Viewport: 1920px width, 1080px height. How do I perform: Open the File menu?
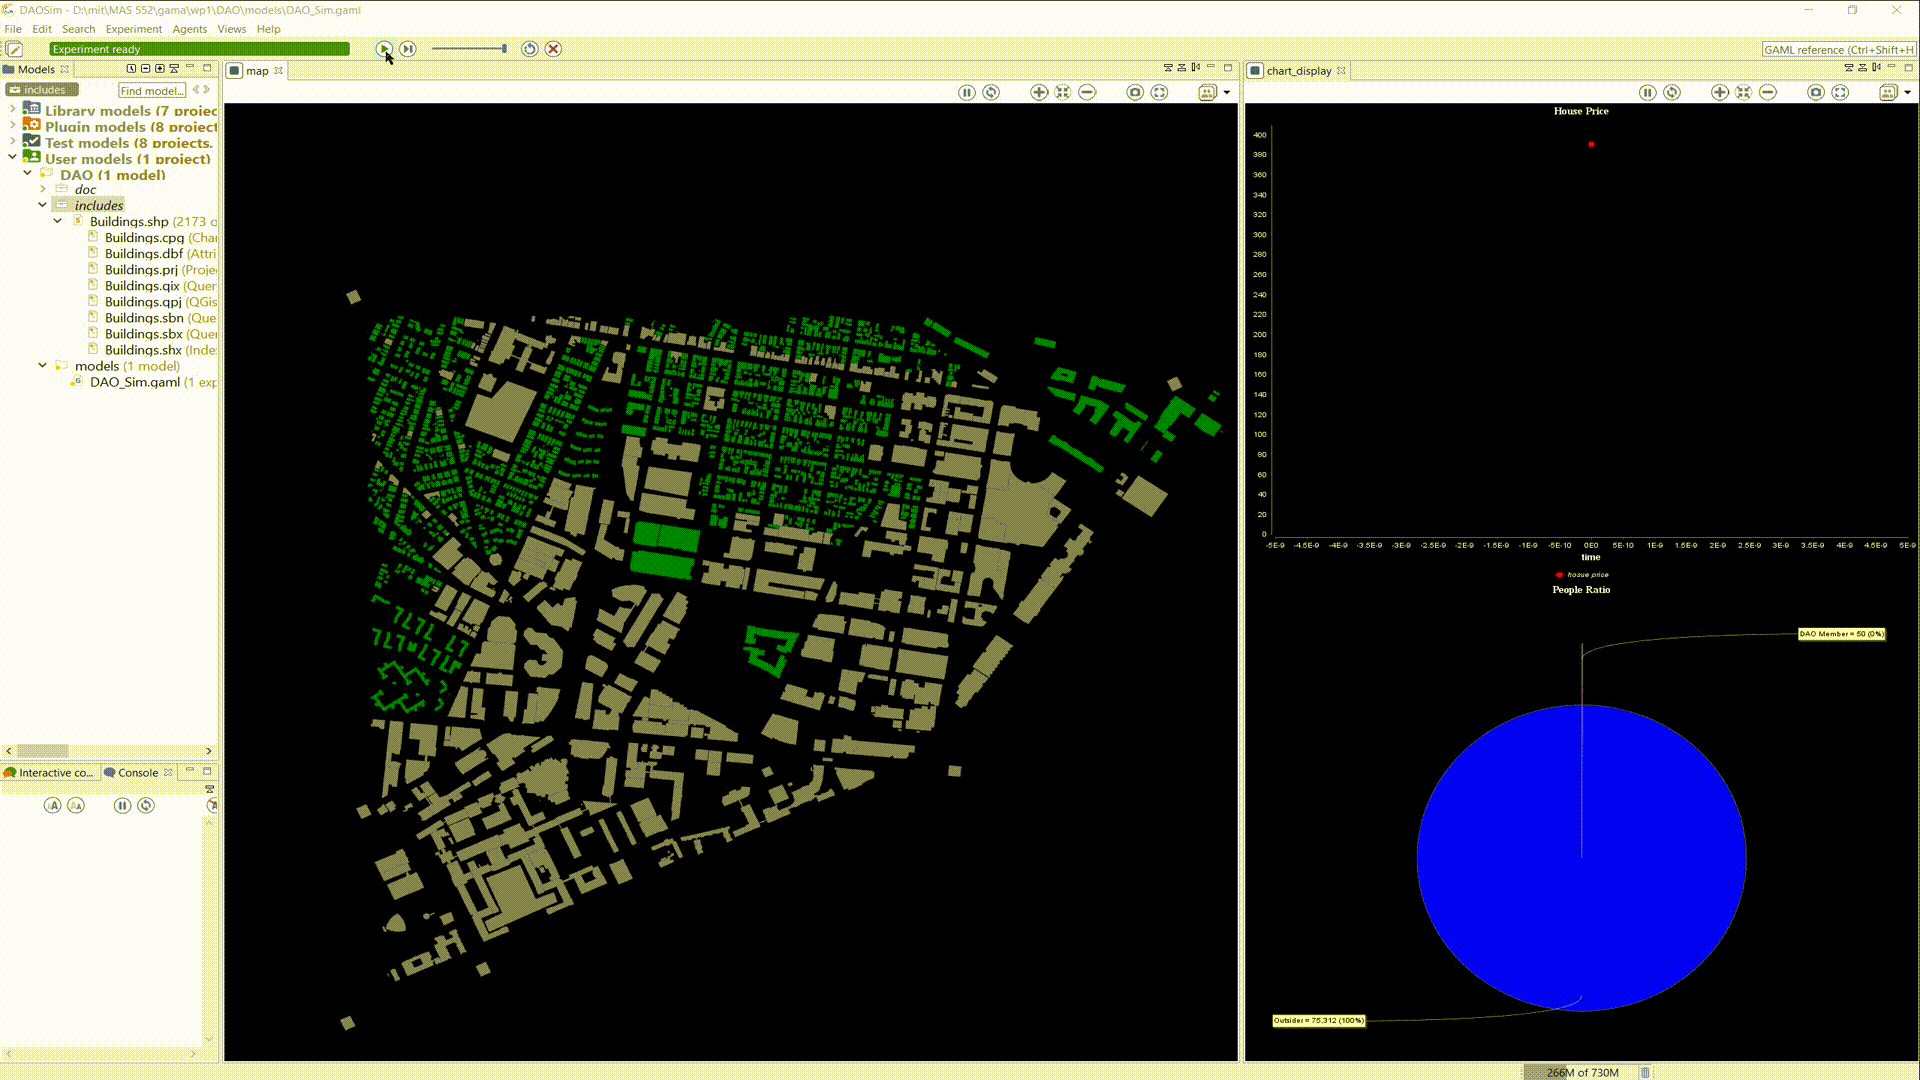point(13,29)
